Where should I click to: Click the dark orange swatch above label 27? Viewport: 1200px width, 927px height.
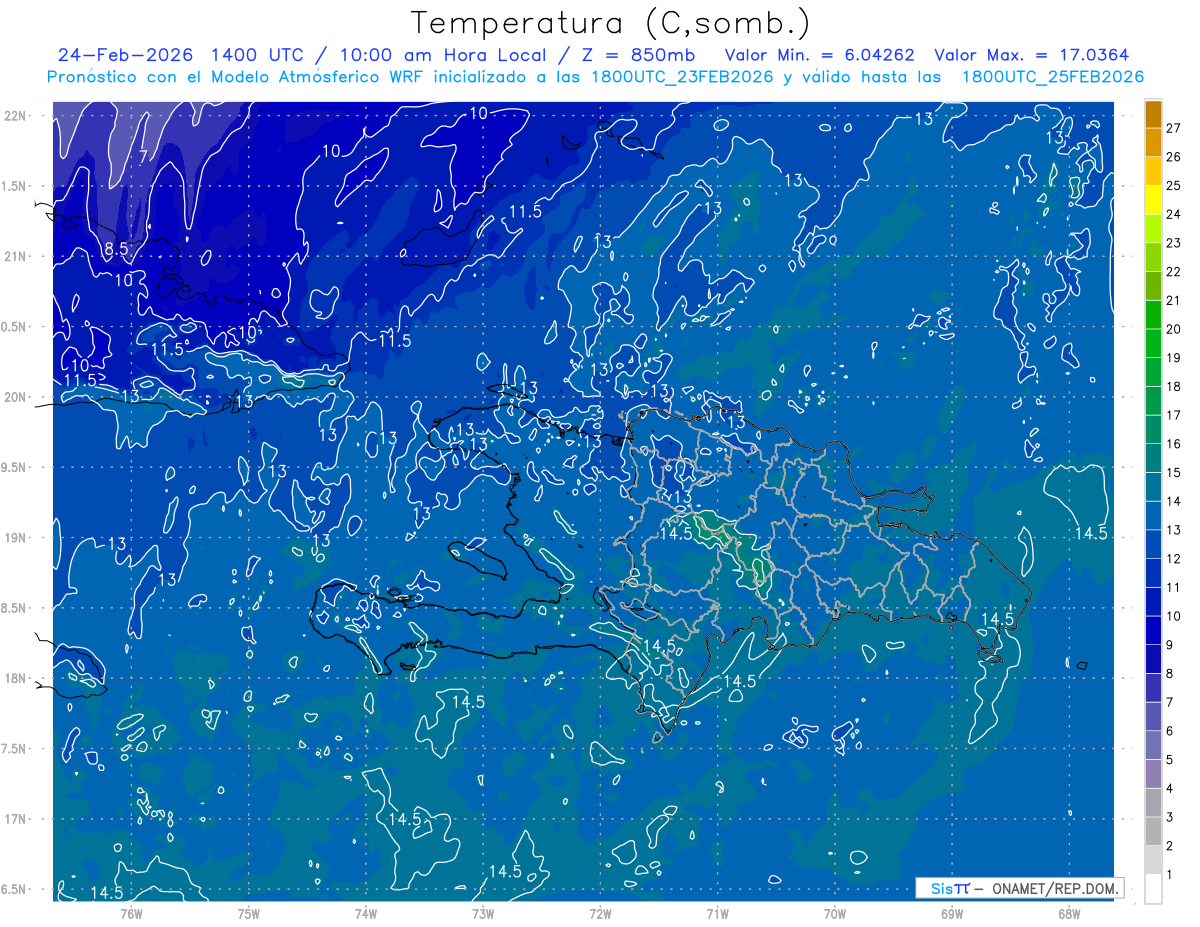tap(1153, 114)
